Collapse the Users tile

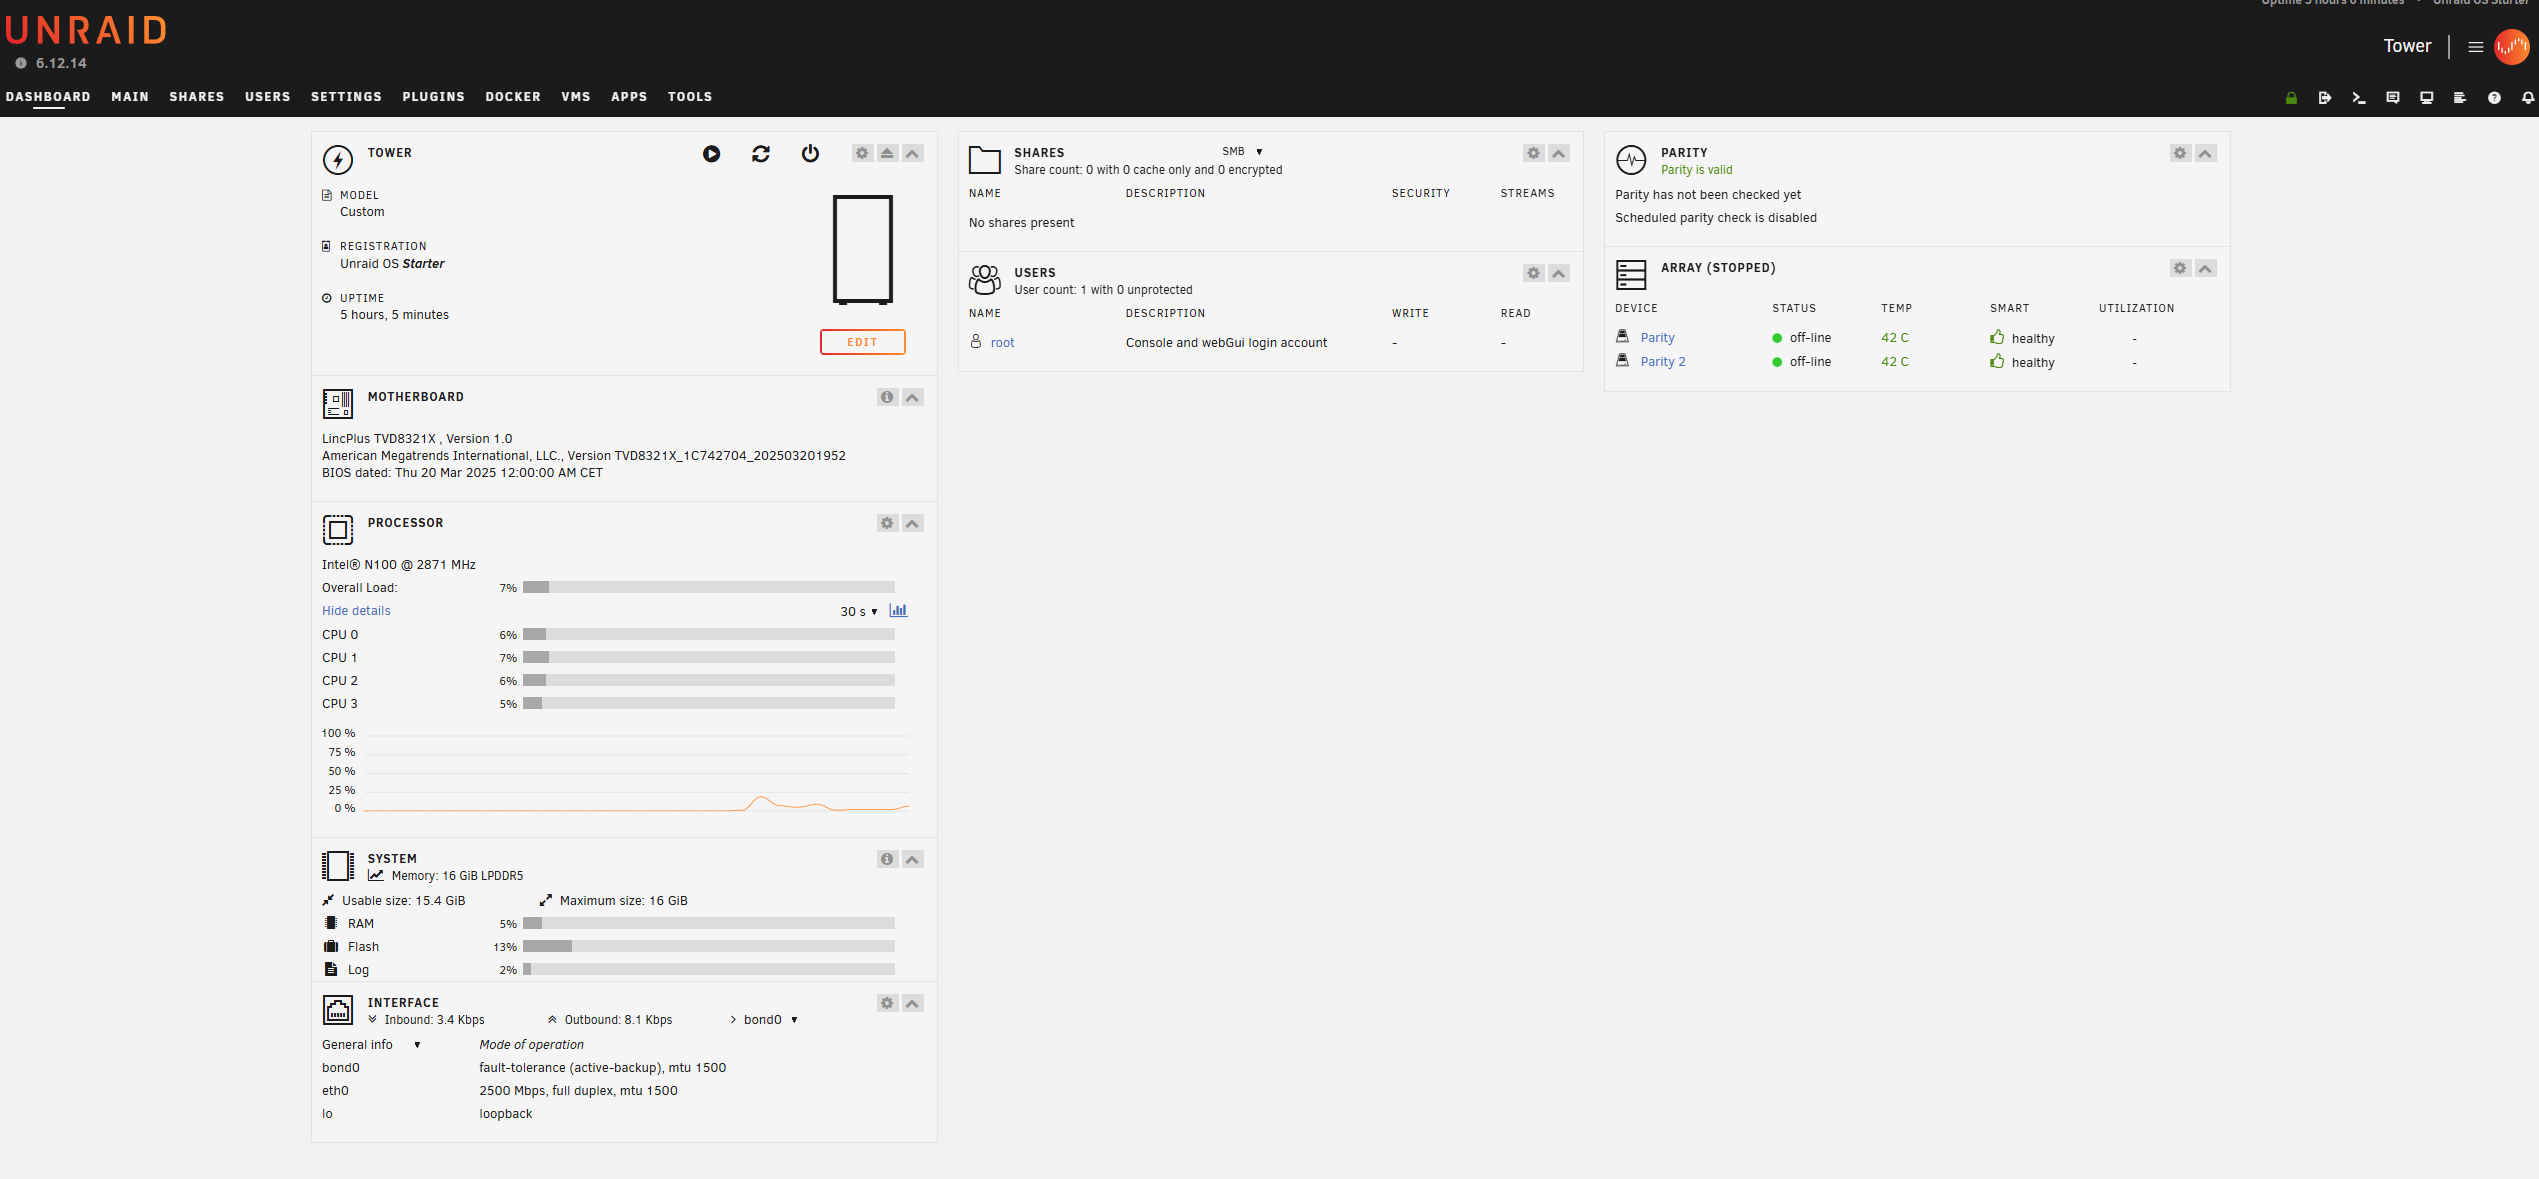point(1558,273)
